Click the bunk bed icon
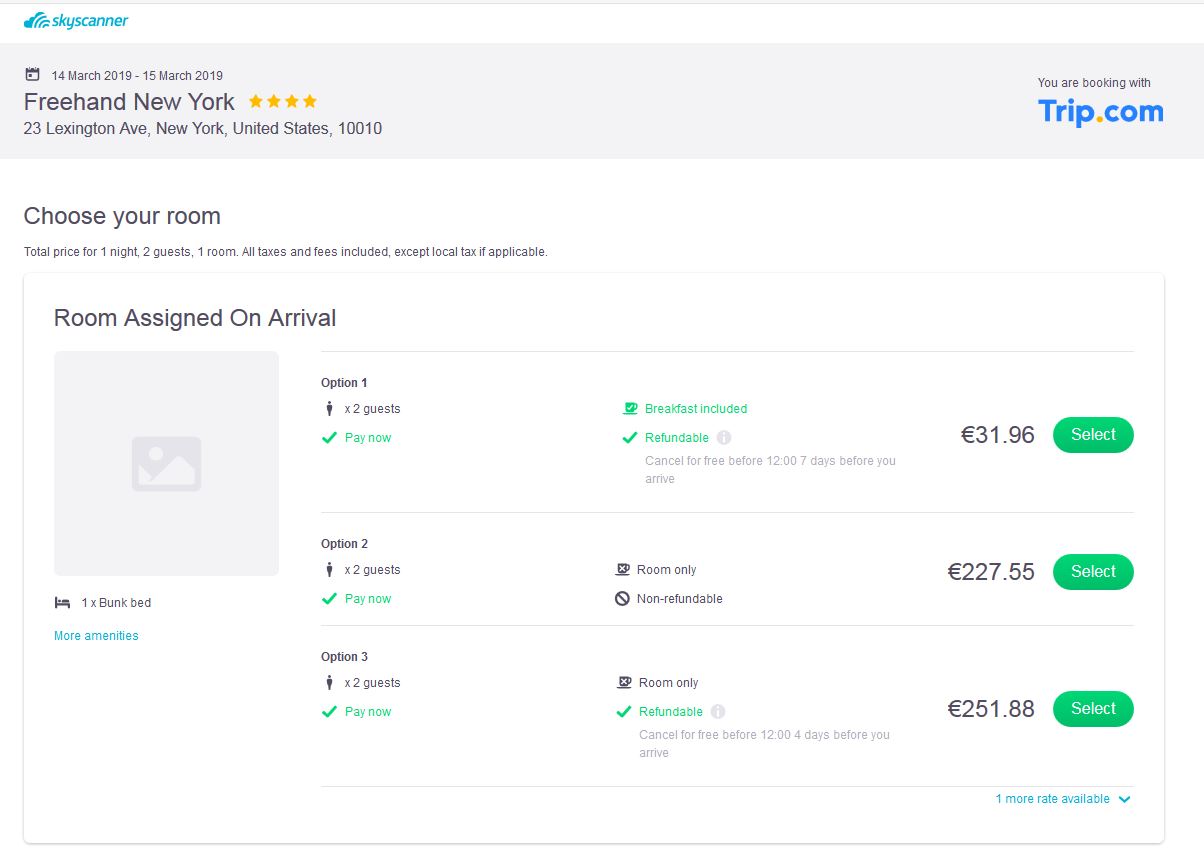This screenshot has width=1204, height=857. pyautogui.click(x=62, y=603)
